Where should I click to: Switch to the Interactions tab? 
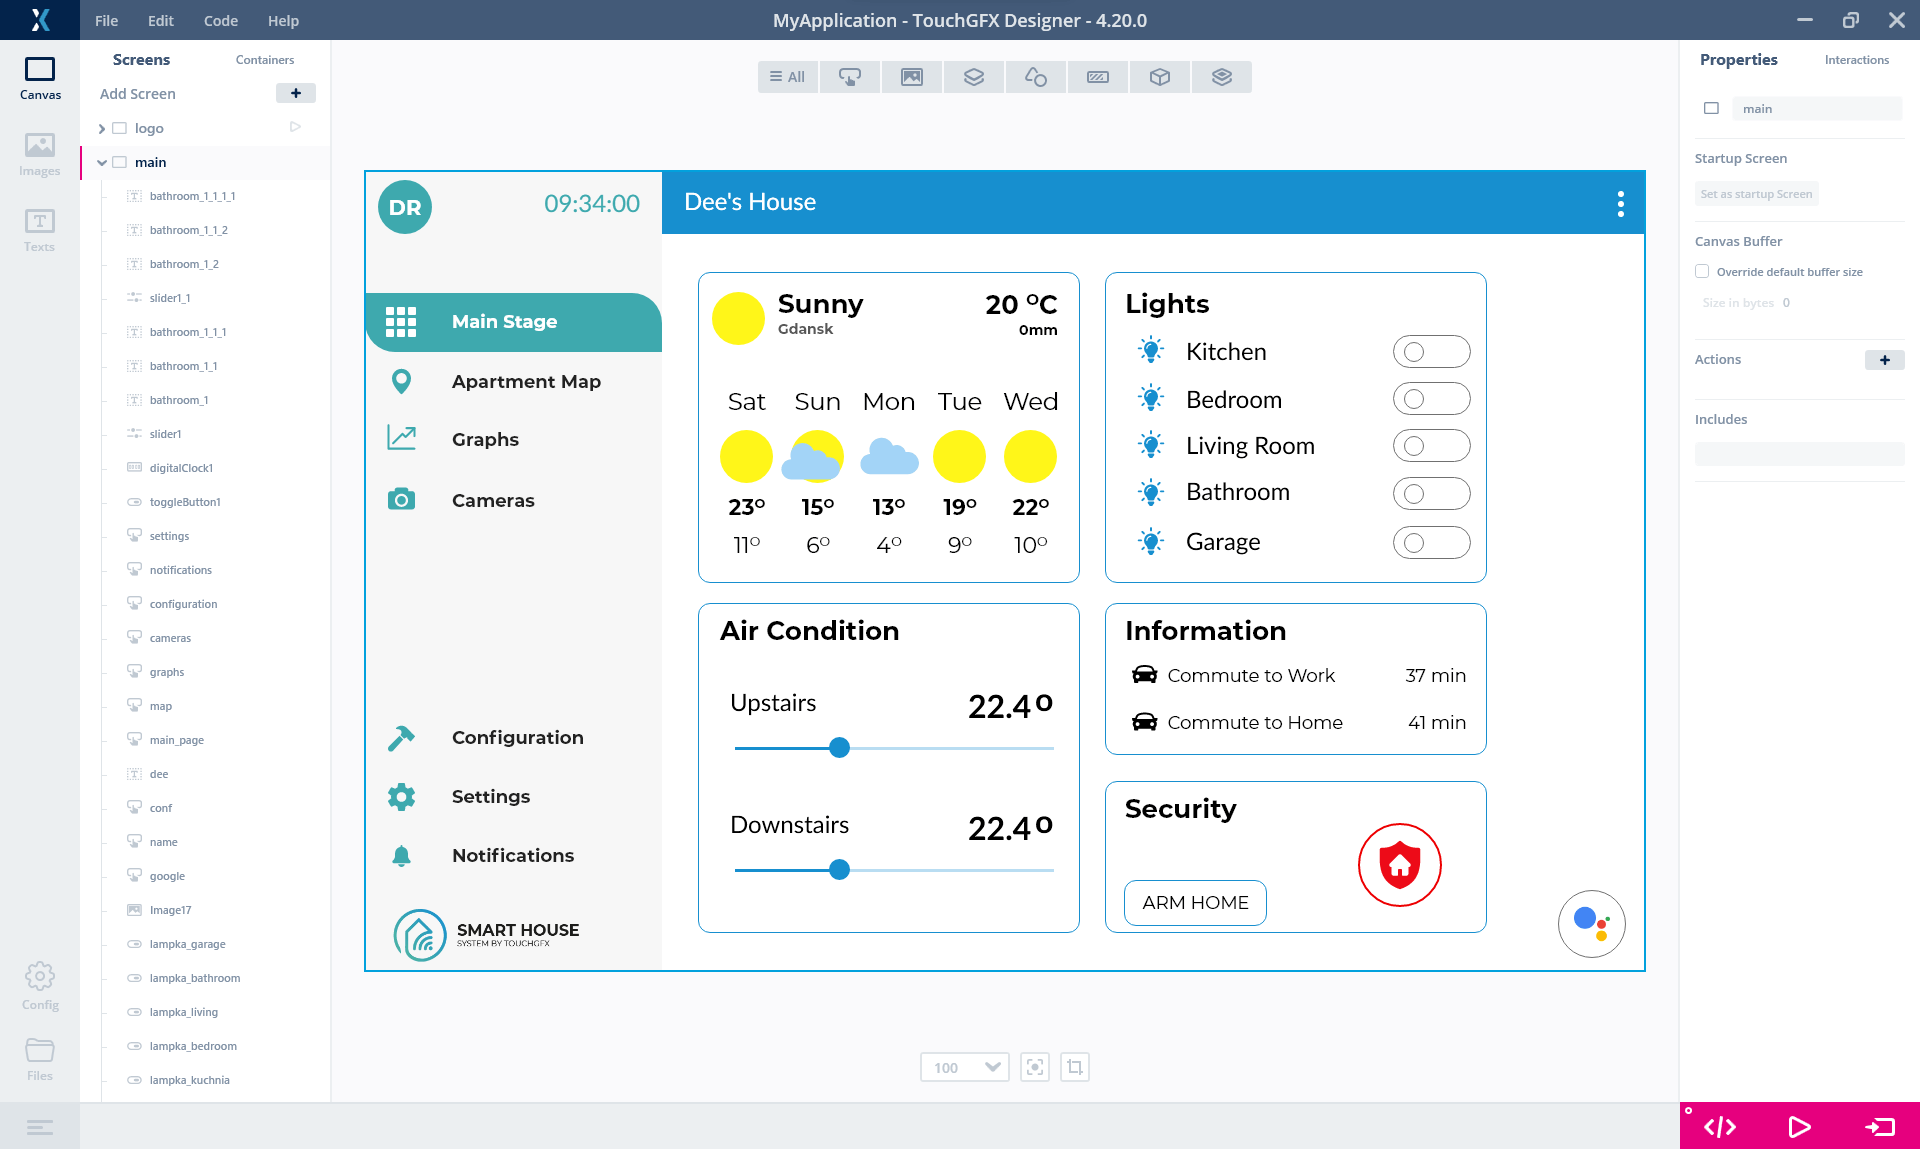1857,60
